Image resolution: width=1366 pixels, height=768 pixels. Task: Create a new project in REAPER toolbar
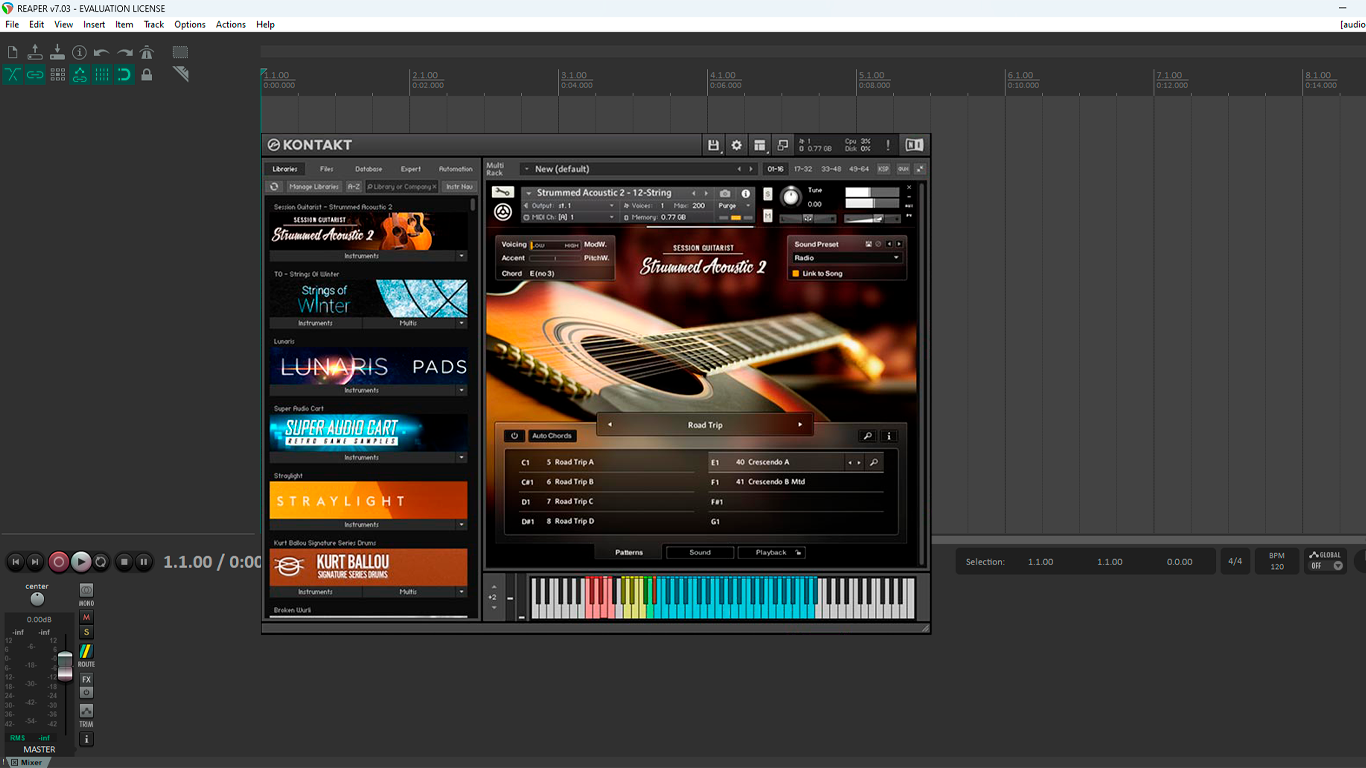12,52
